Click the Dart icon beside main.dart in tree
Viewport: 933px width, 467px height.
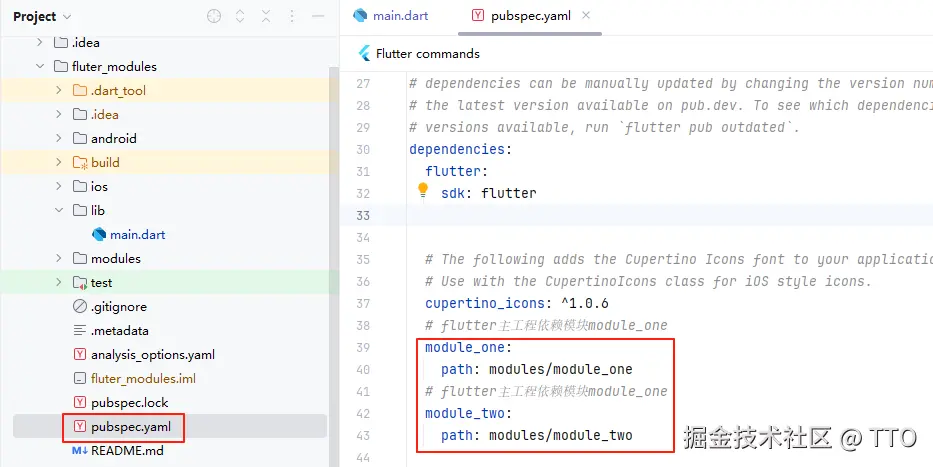coord(99,234)
